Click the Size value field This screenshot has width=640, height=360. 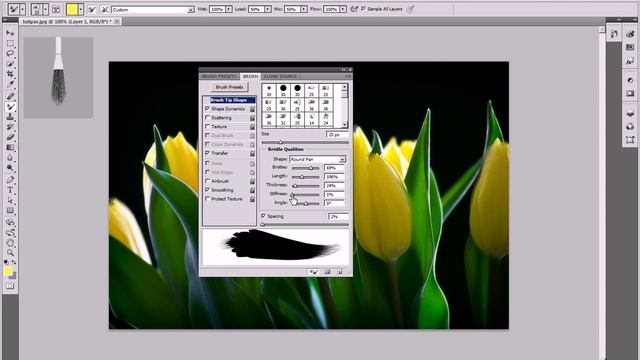tap(337, 134)
